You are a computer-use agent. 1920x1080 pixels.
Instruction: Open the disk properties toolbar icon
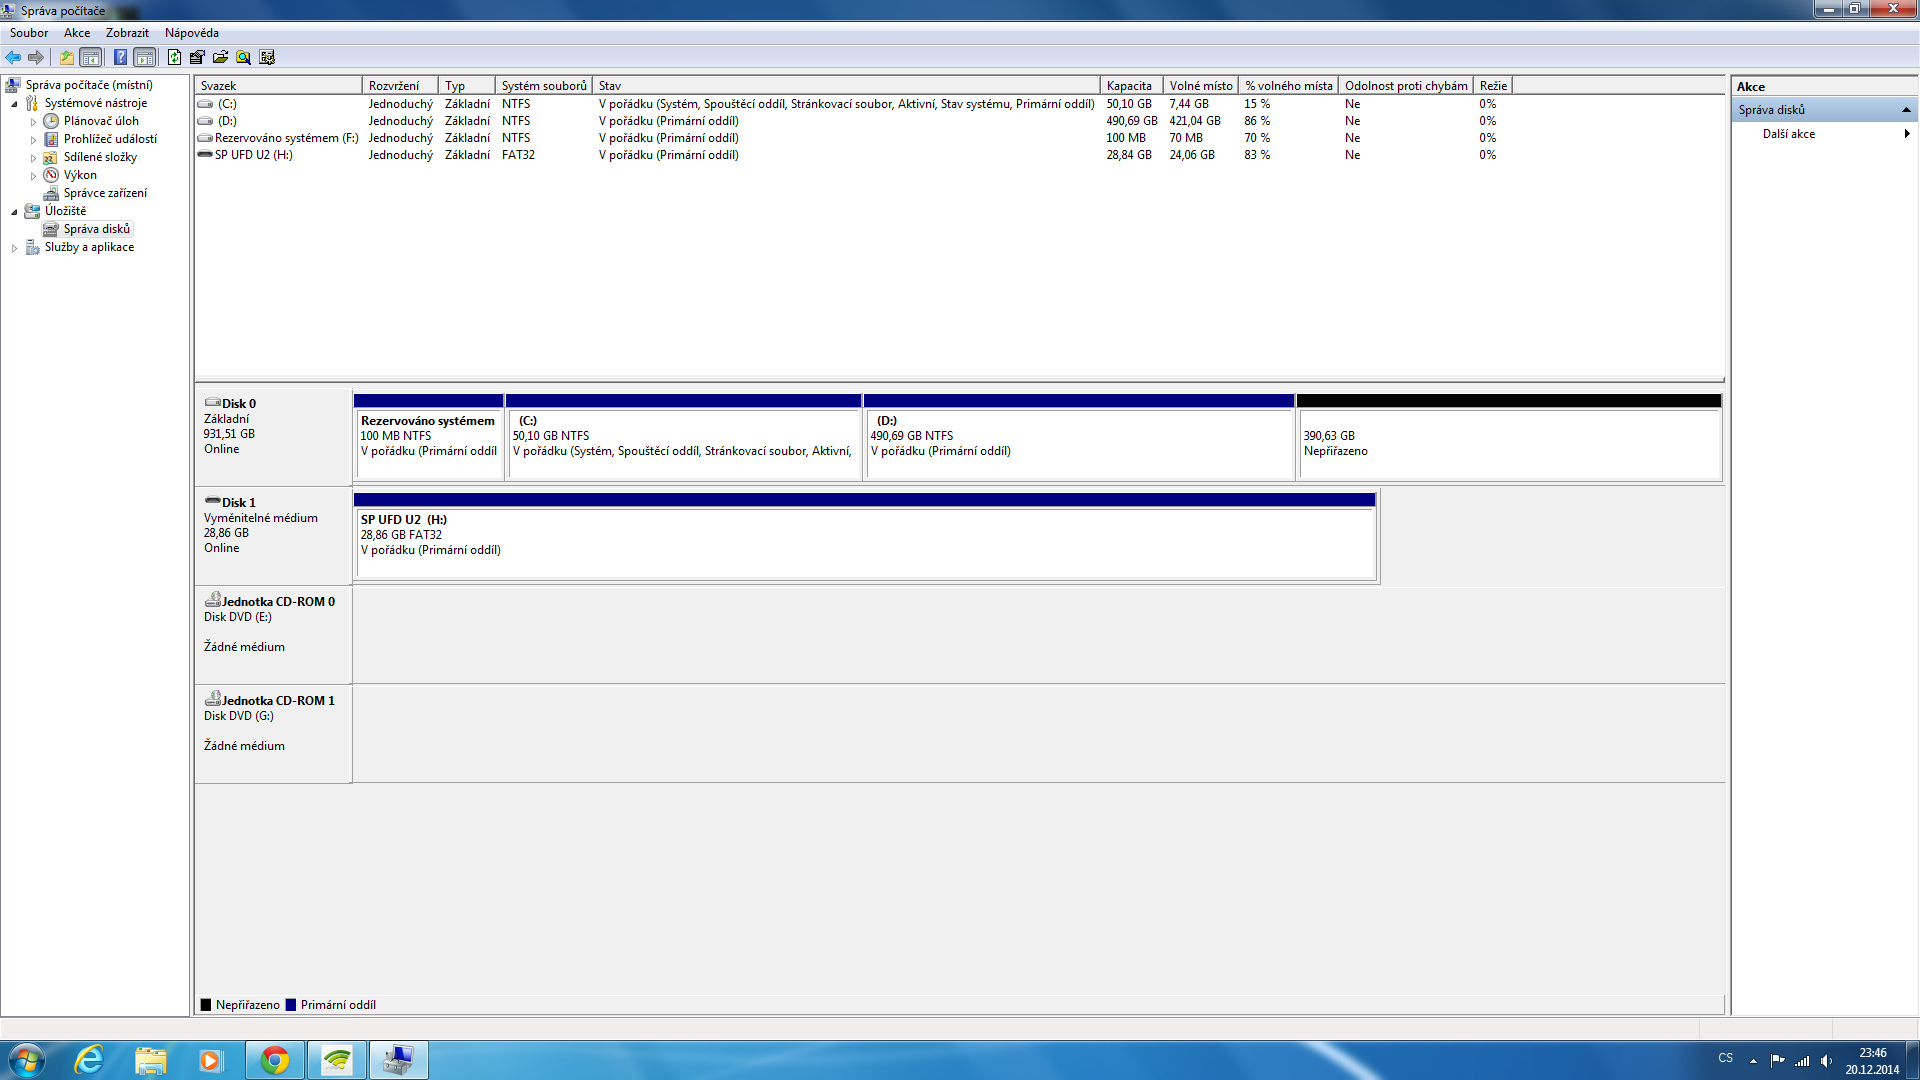pos(197,57)
